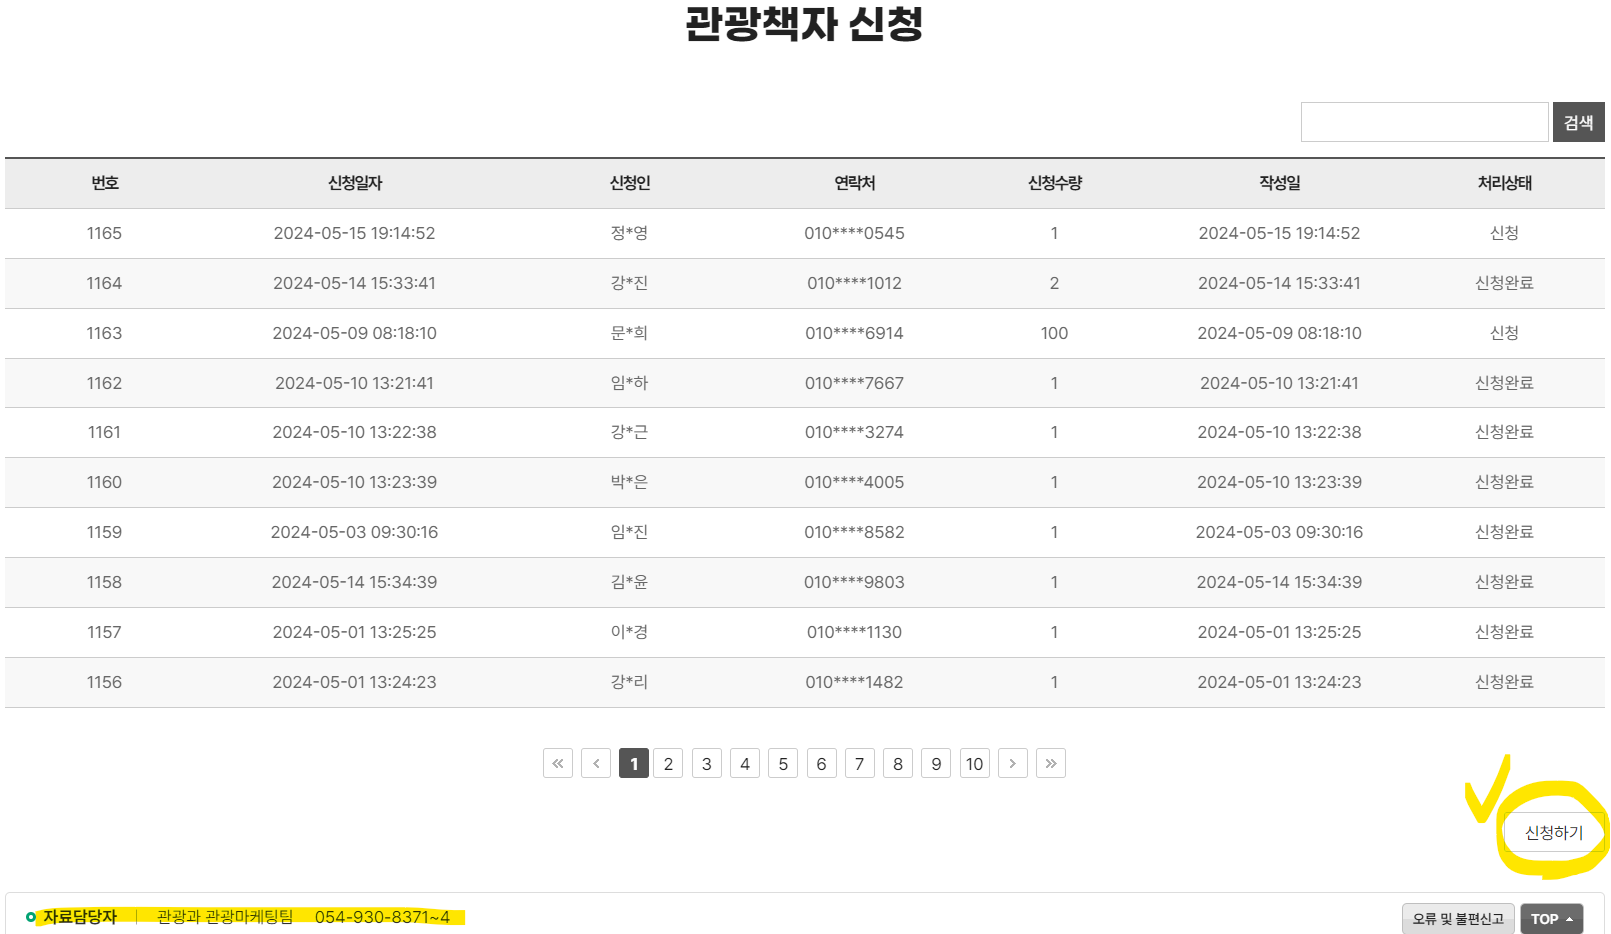
Task: Go to pagination page 6
Action: tap(821, 763)
